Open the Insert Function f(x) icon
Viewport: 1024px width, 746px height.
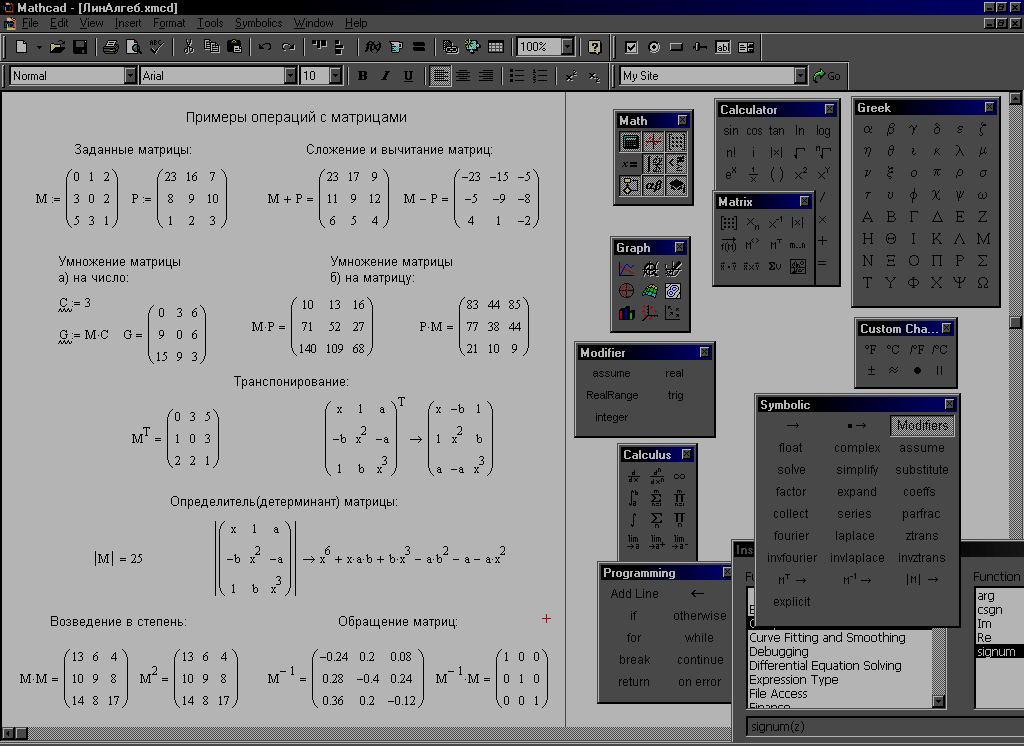pyautogui.click(x=372, y=47)
